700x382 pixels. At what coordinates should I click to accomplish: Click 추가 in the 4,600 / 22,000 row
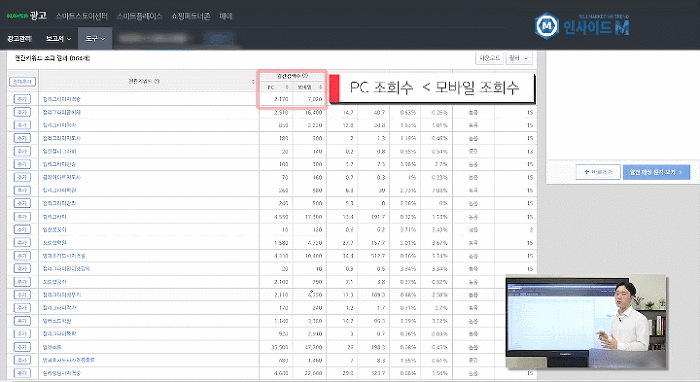tap(22, 373)
